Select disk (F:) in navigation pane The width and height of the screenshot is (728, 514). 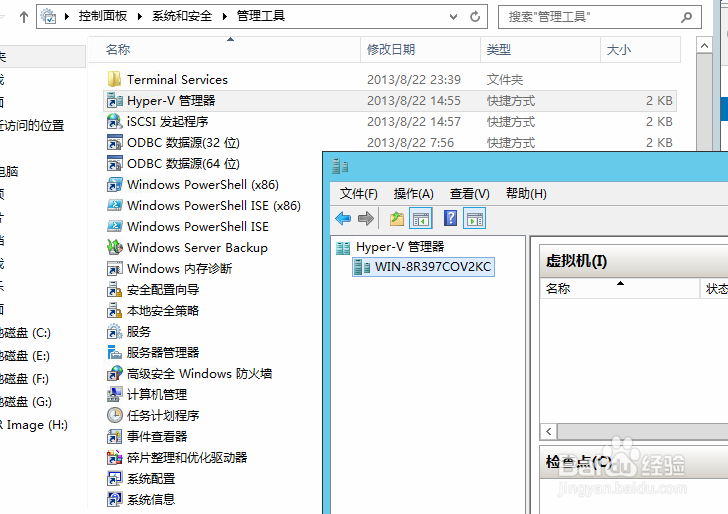tap(24, 379)
